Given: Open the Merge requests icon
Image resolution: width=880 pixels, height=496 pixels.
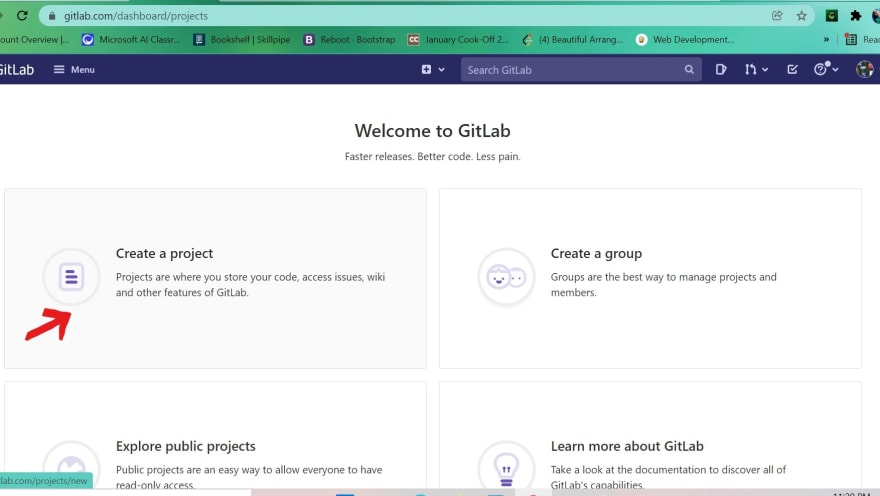Looking at the screenshot, I should [x=750, y=70].
